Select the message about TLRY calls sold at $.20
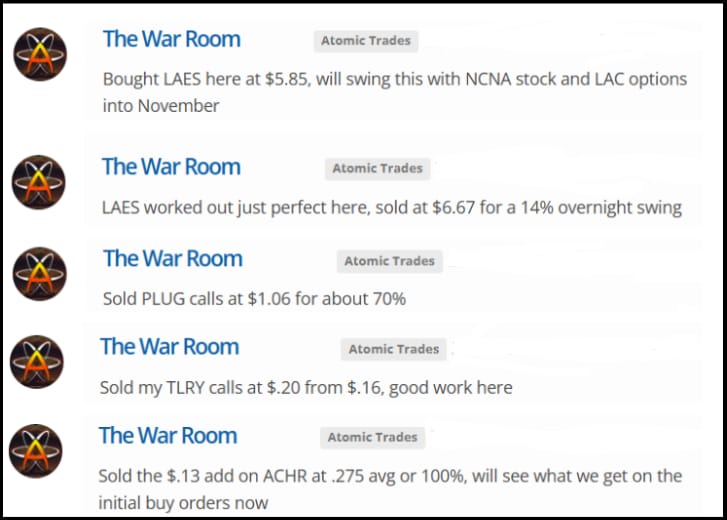The width and height of the screenshot is (727, 520). click(x=305, y=387)
